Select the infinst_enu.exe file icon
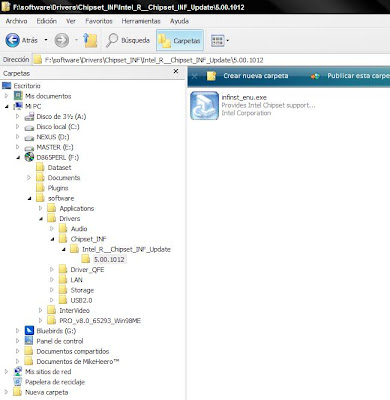Viewport: 390px width, 400px height. (204, 105)
